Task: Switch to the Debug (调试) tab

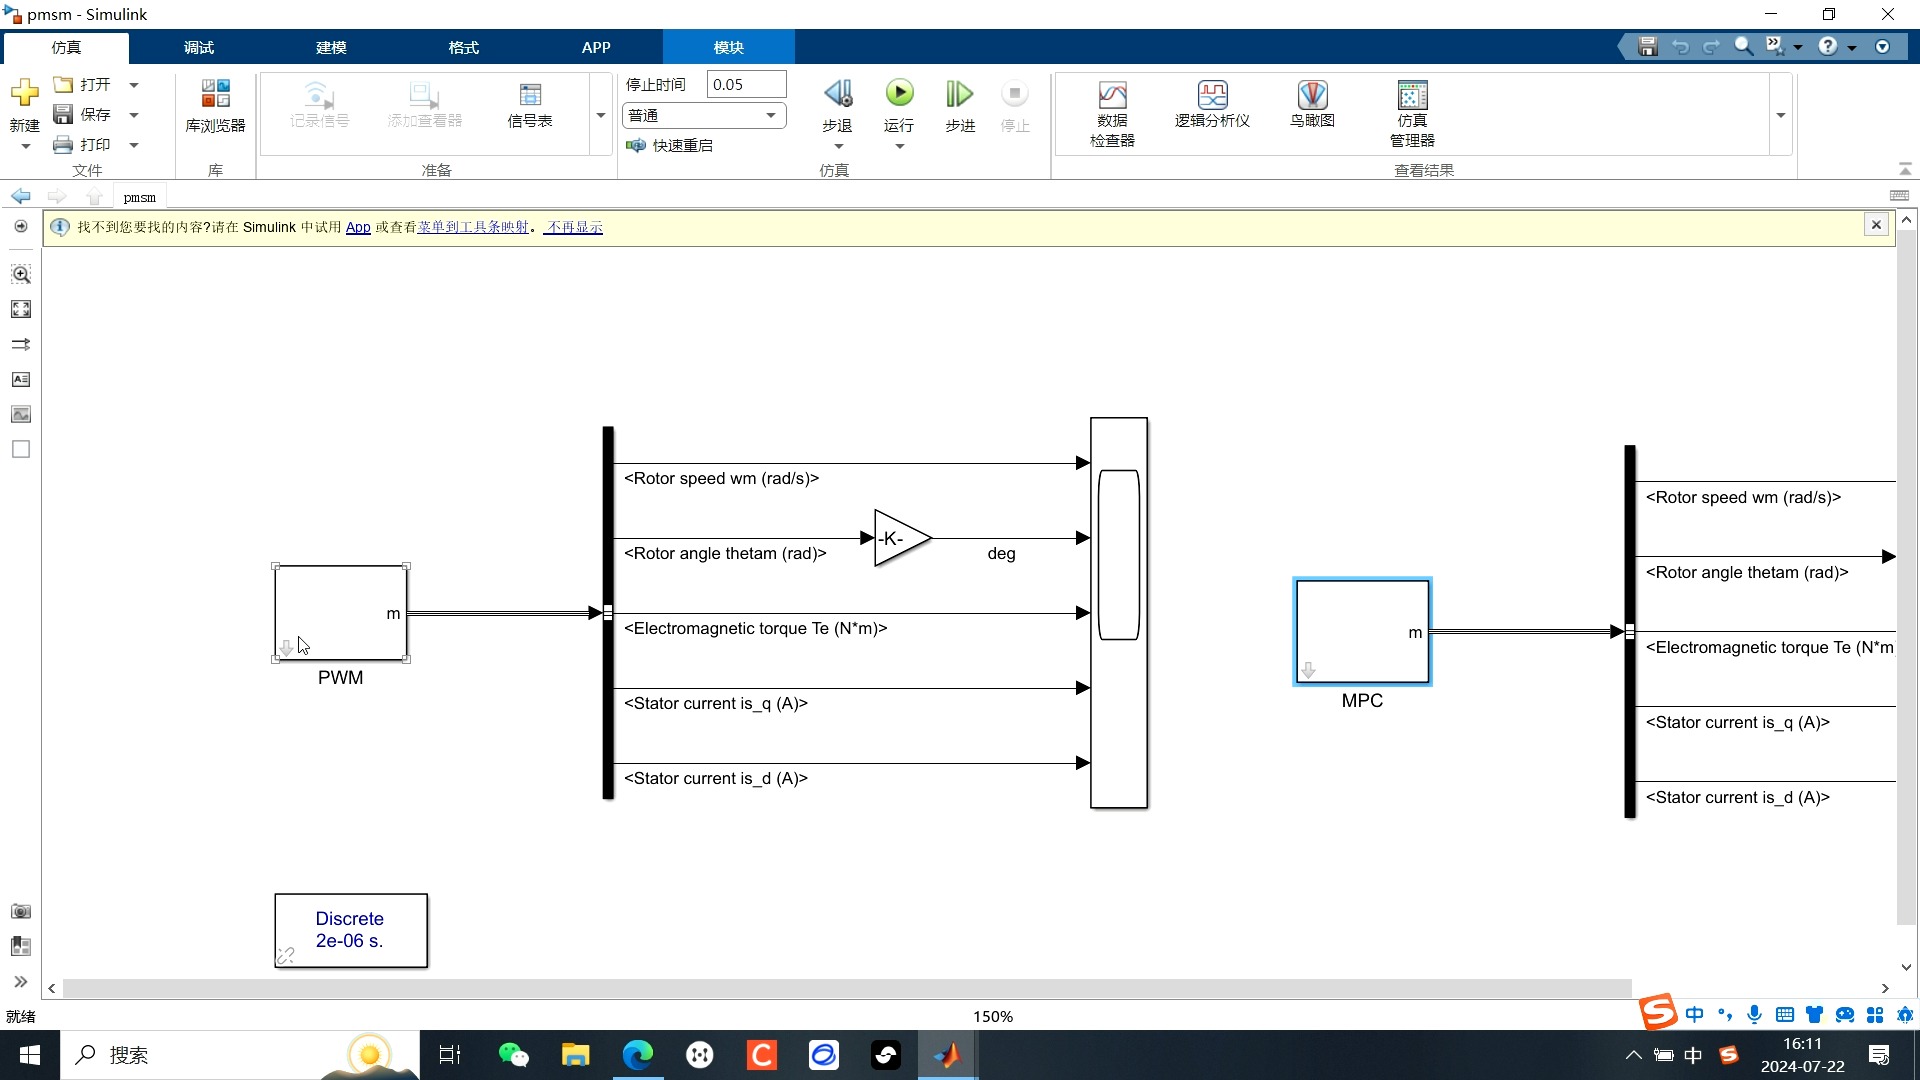Action: coord(198,47)
